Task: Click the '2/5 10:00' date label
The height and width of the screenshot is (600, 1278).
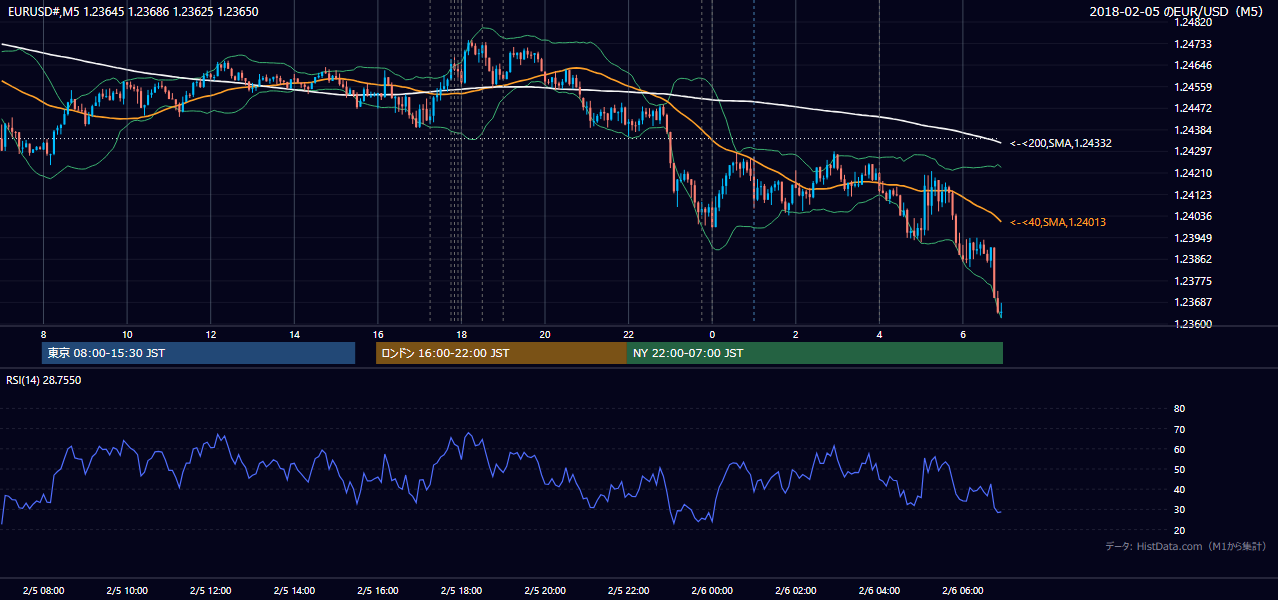Action: (126, 590)
